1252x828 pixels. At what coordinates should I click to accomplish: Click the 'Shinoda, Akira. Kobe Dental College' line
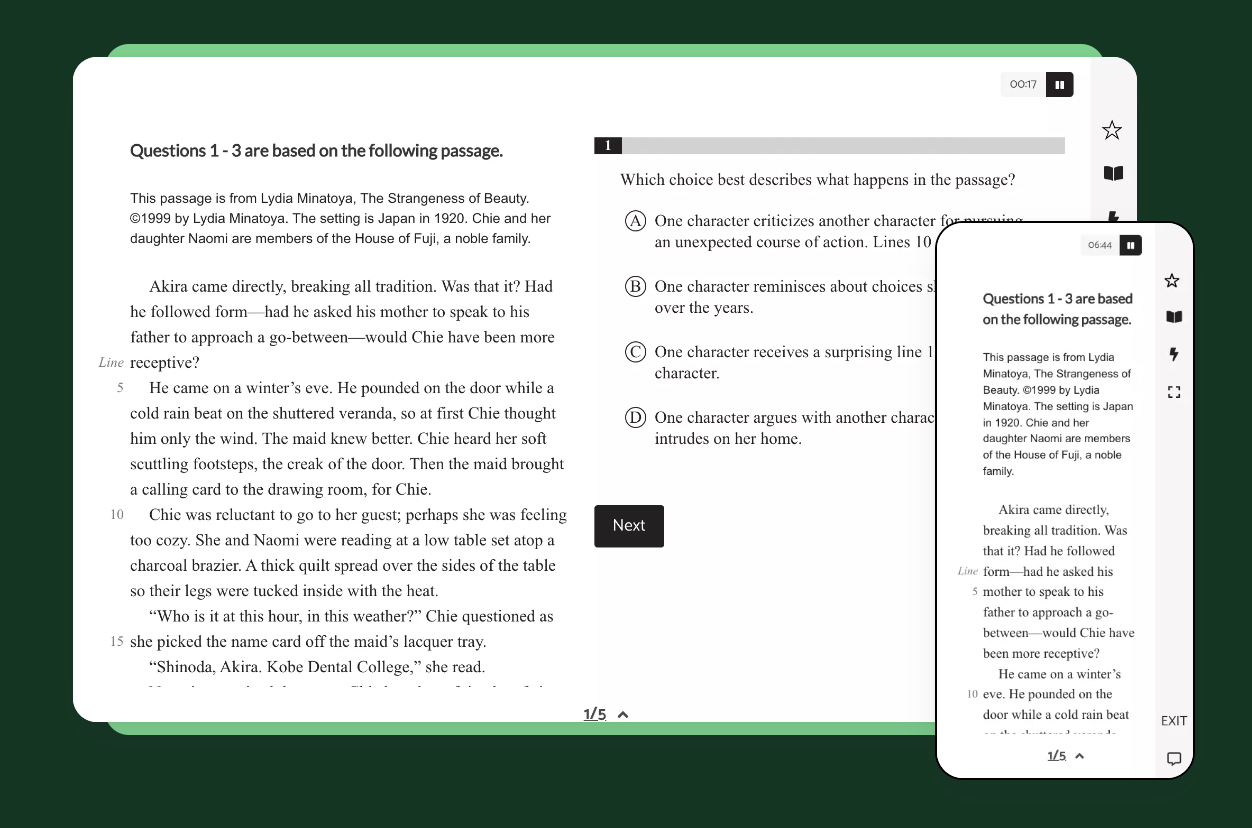(x=317, y=667)
